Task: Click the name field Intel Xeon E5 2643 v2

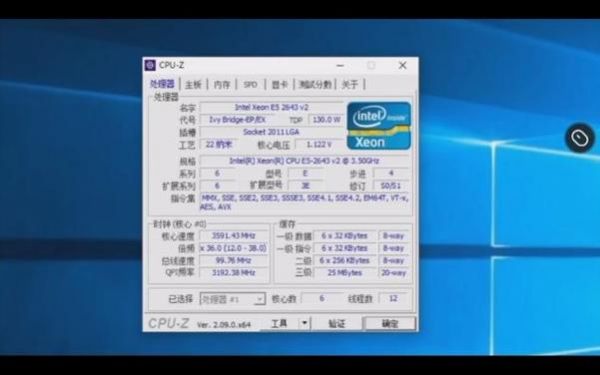Action: pyautogui.click(x=272, y=108)
